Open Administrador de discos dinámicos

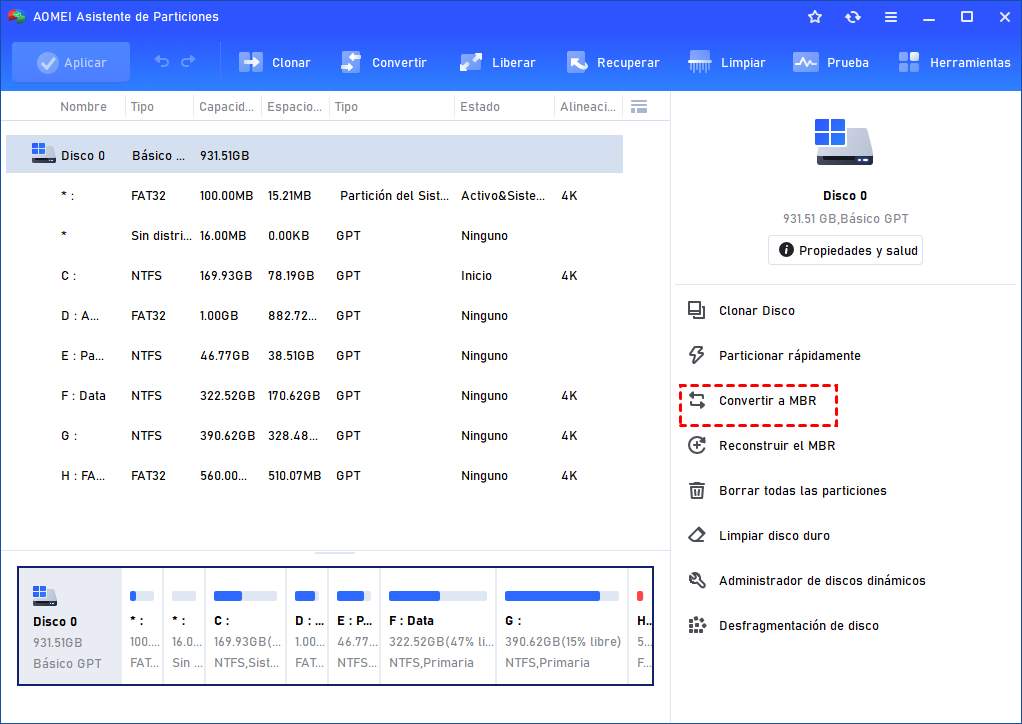822,581
